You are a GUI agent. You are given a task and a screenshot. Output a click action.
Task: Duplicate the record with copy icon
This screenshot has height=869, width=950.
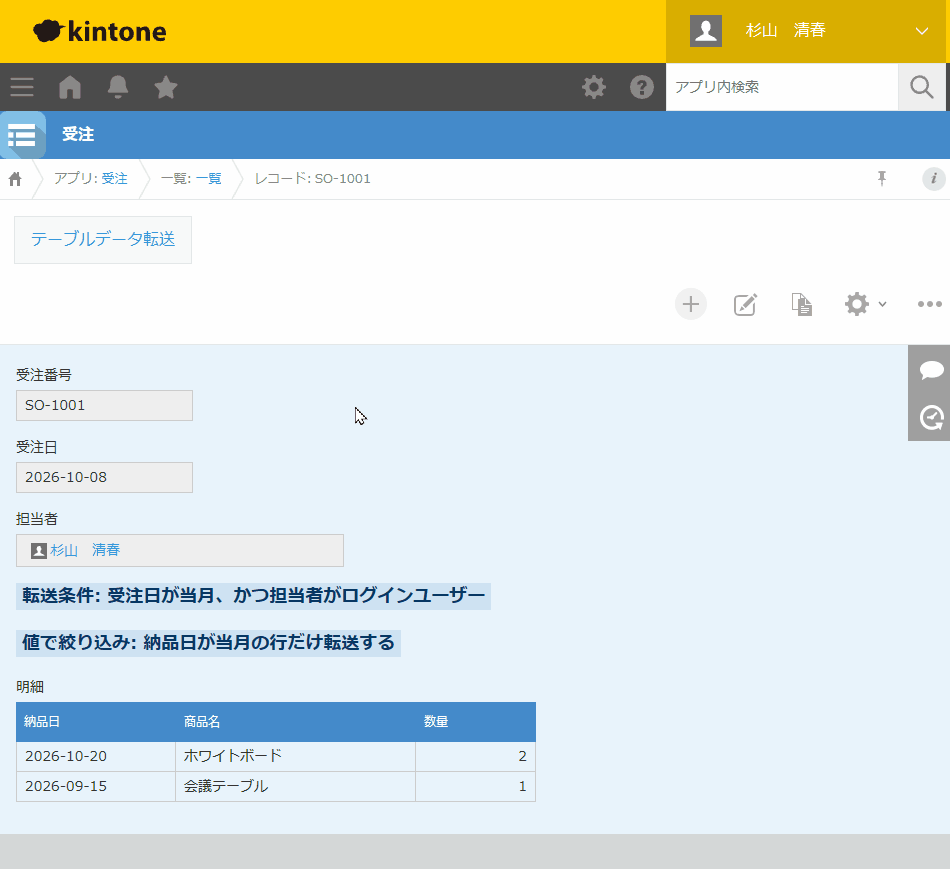click(x=802, y=304)
